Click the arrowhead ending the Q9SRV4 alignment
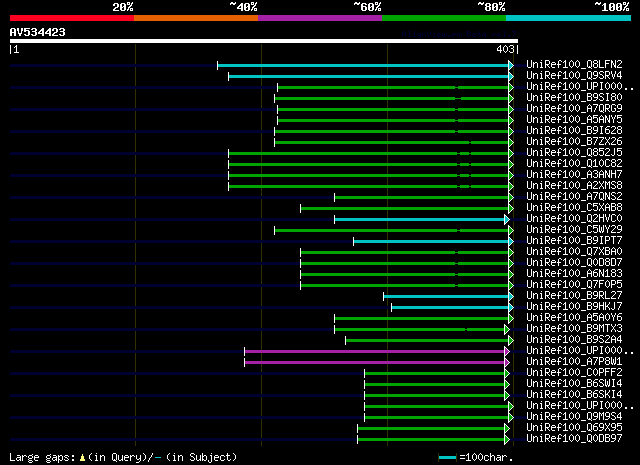This screenshot has width=640, height=465. coord(511,76)
